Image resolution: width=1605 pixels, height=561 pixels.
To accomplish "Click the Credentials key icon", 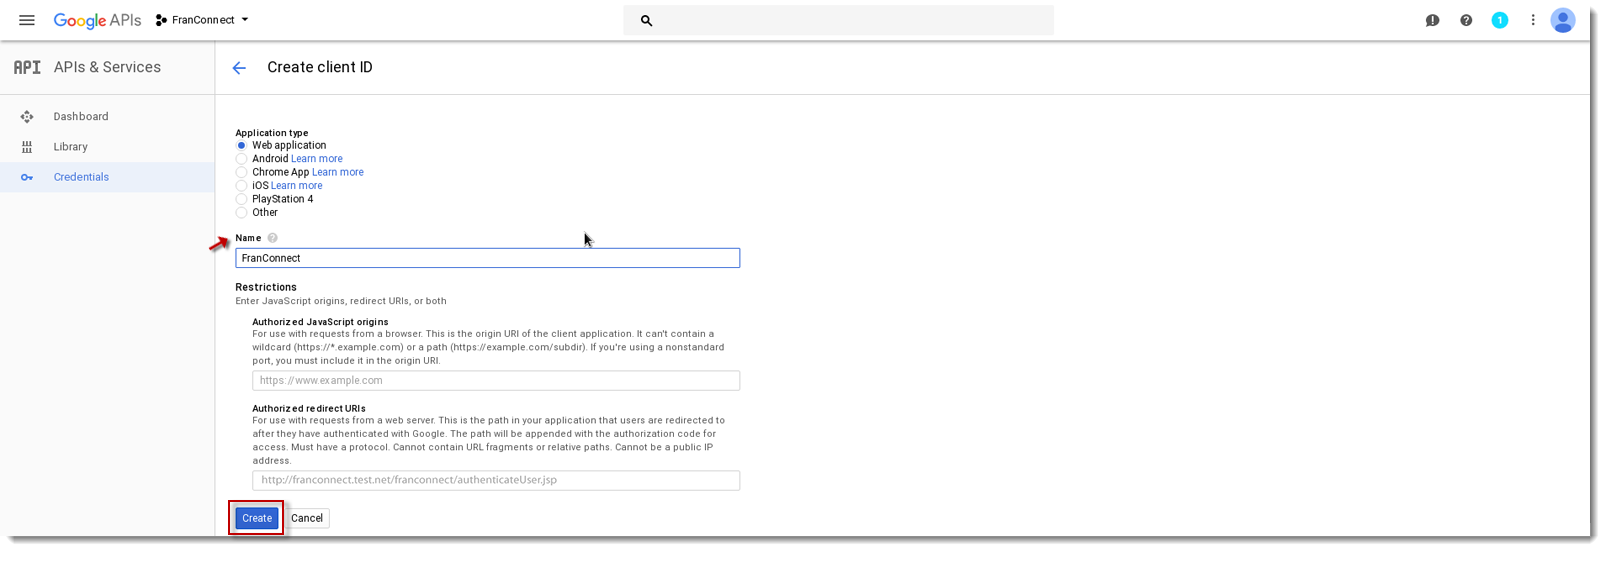I will (27, 177).
